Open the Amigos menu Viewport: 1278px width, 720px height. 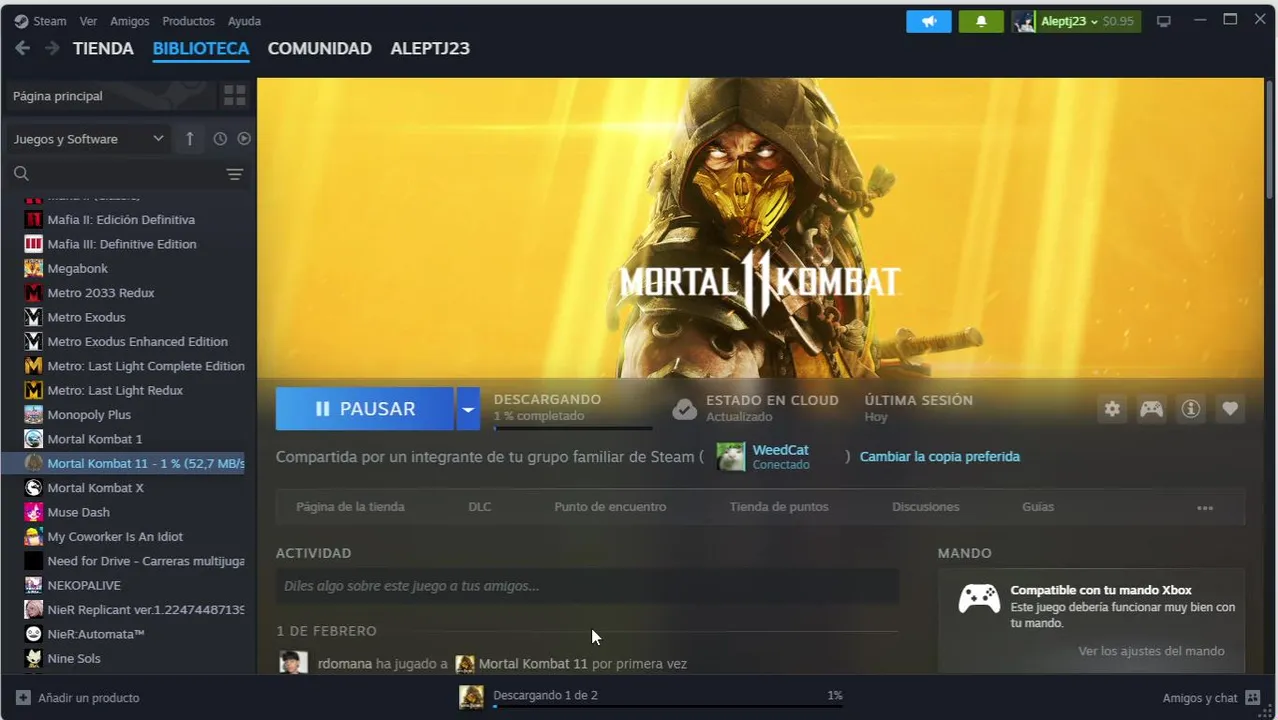[129, 21]
